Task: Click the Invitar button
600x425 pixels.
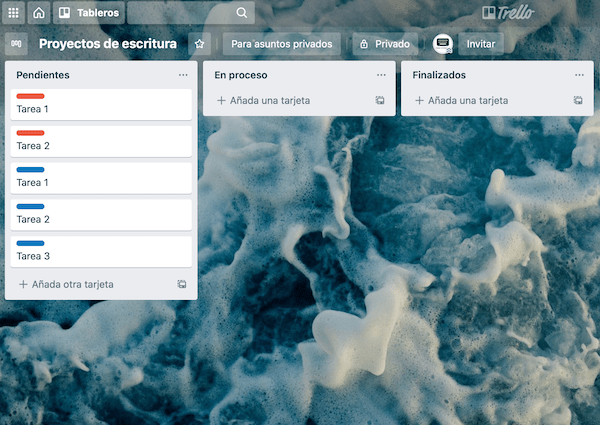Action: pos(481,44)
